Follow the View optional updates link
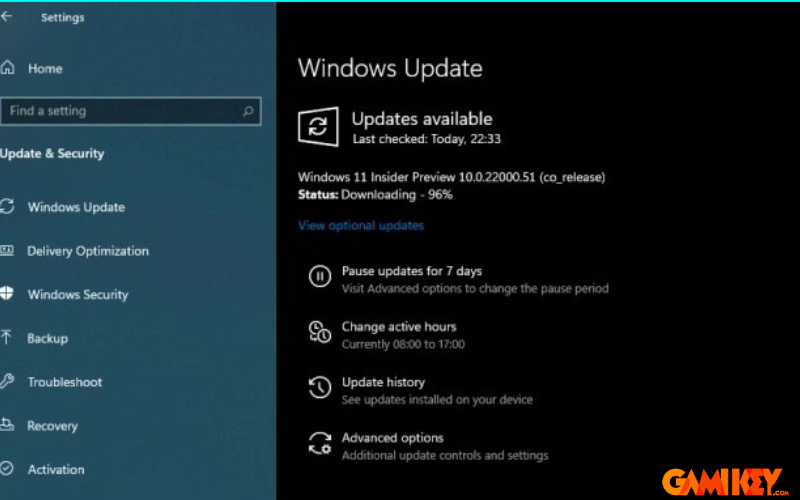This screenshot has height=500, width=800. coord(361,226)
